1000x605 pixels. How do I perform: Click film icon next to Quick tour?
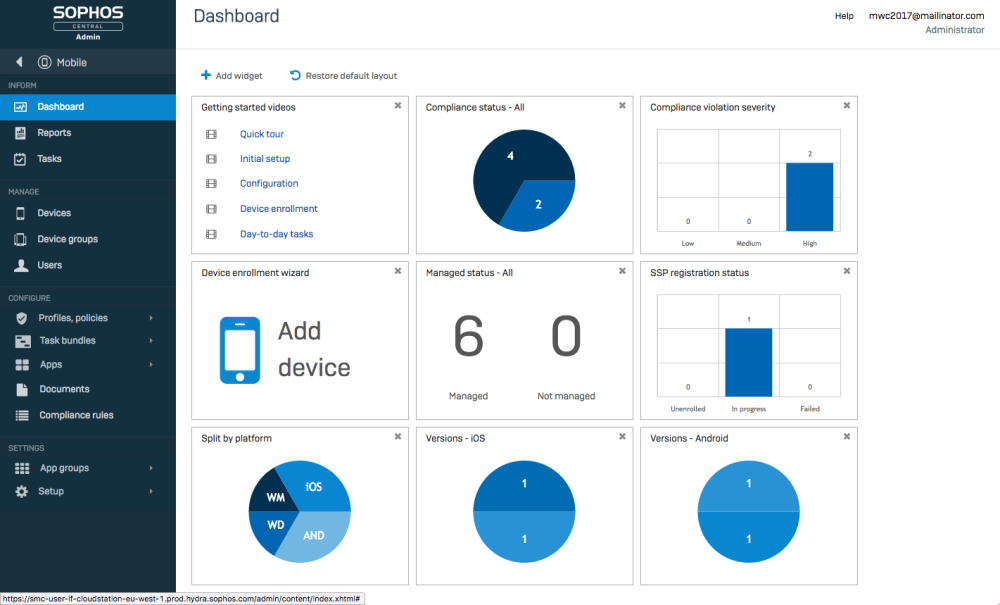(x=211, y=134)
